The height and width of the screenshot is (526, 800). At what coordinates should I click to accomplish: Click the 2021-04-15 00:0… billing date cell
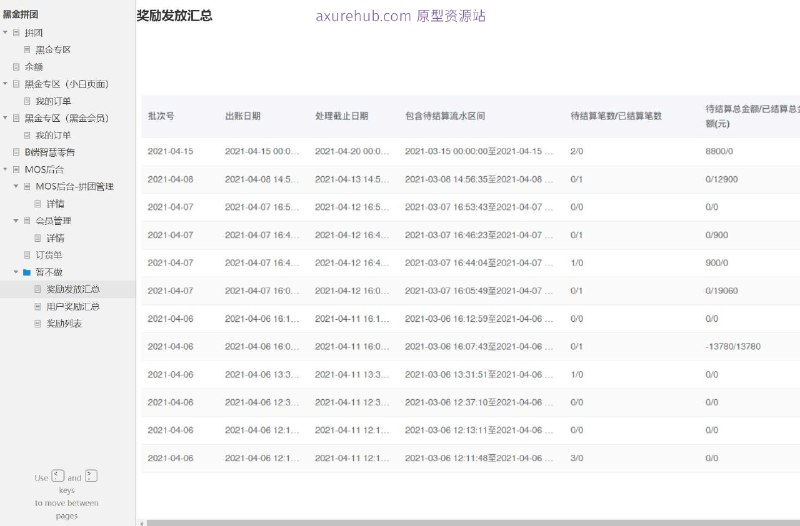click(x=262, y=152)
